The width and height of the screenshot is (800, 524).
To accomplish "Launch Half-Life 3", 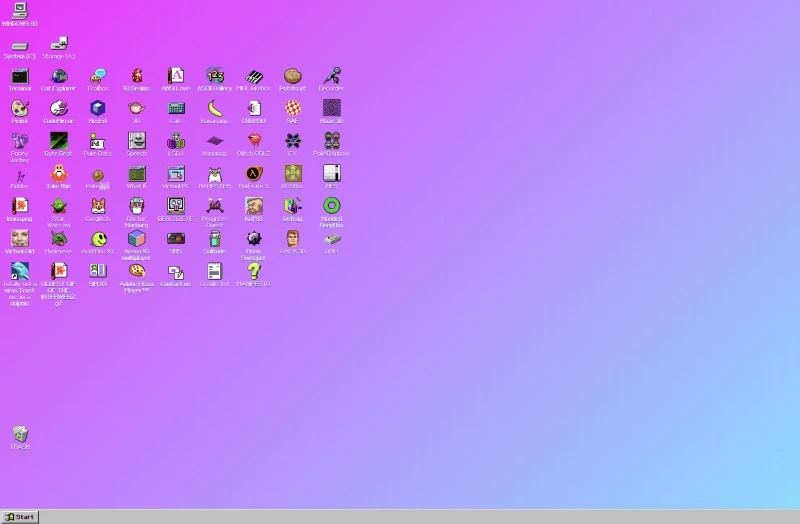I will [x=254, y=173].
